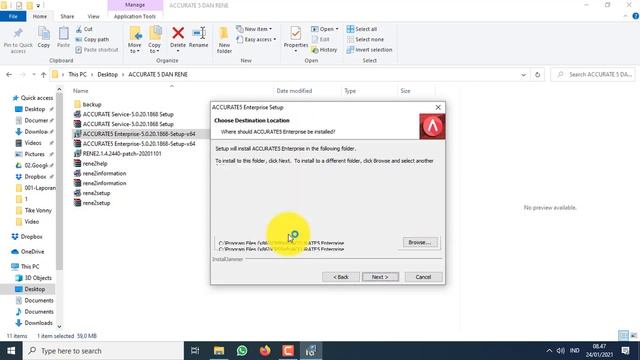Switch to the View ribbon tab
The width and height of the screenshot is (640, 360).
click(93, 16)
